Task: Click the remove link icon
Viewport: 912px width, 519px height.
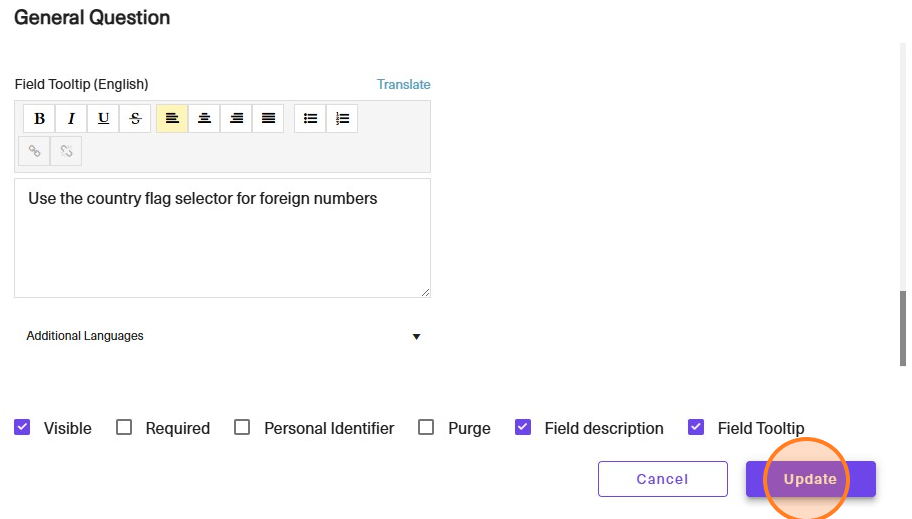Action: [x=66, y=151]
